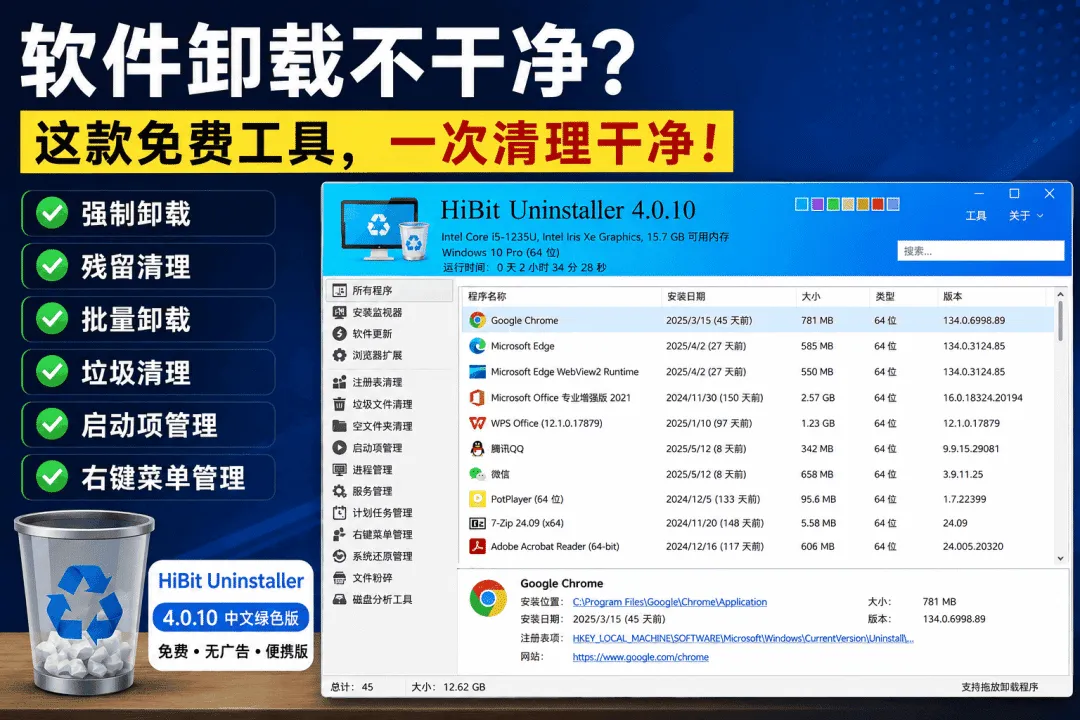This screenshot has height=720, width=1080.
Task: Apply the purple theme color swatch
Action: 817,205
